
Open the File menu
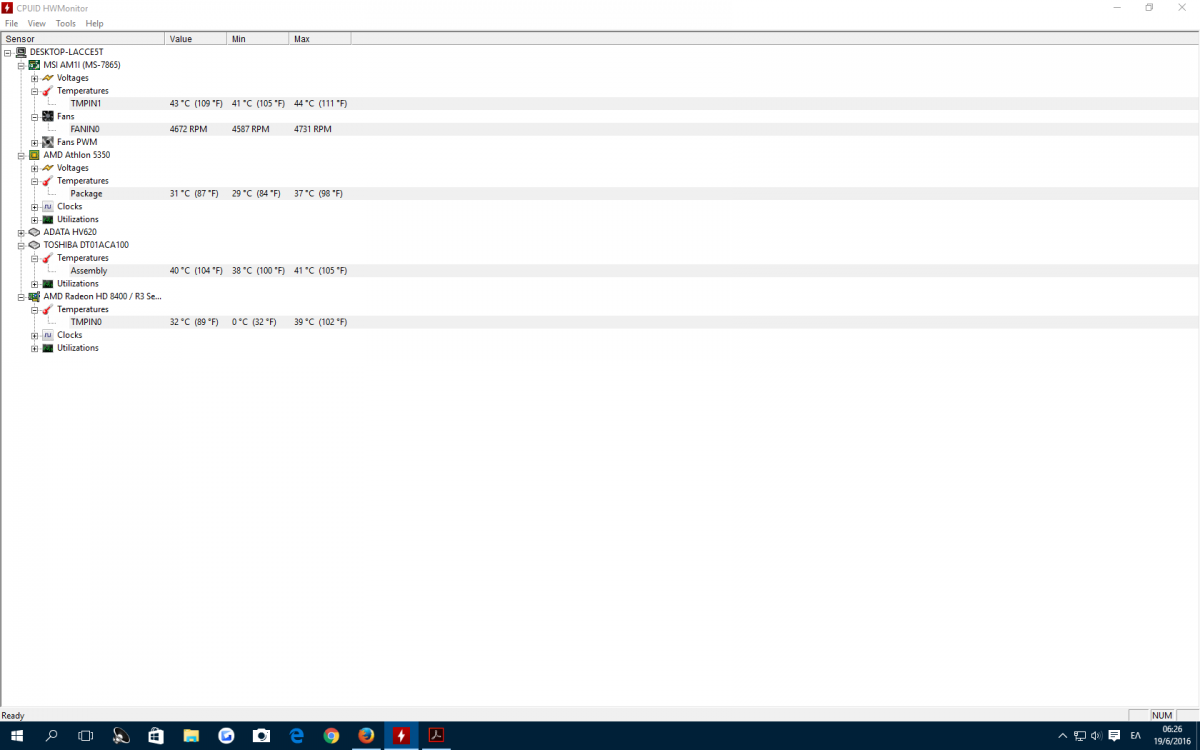coord(11,23)
